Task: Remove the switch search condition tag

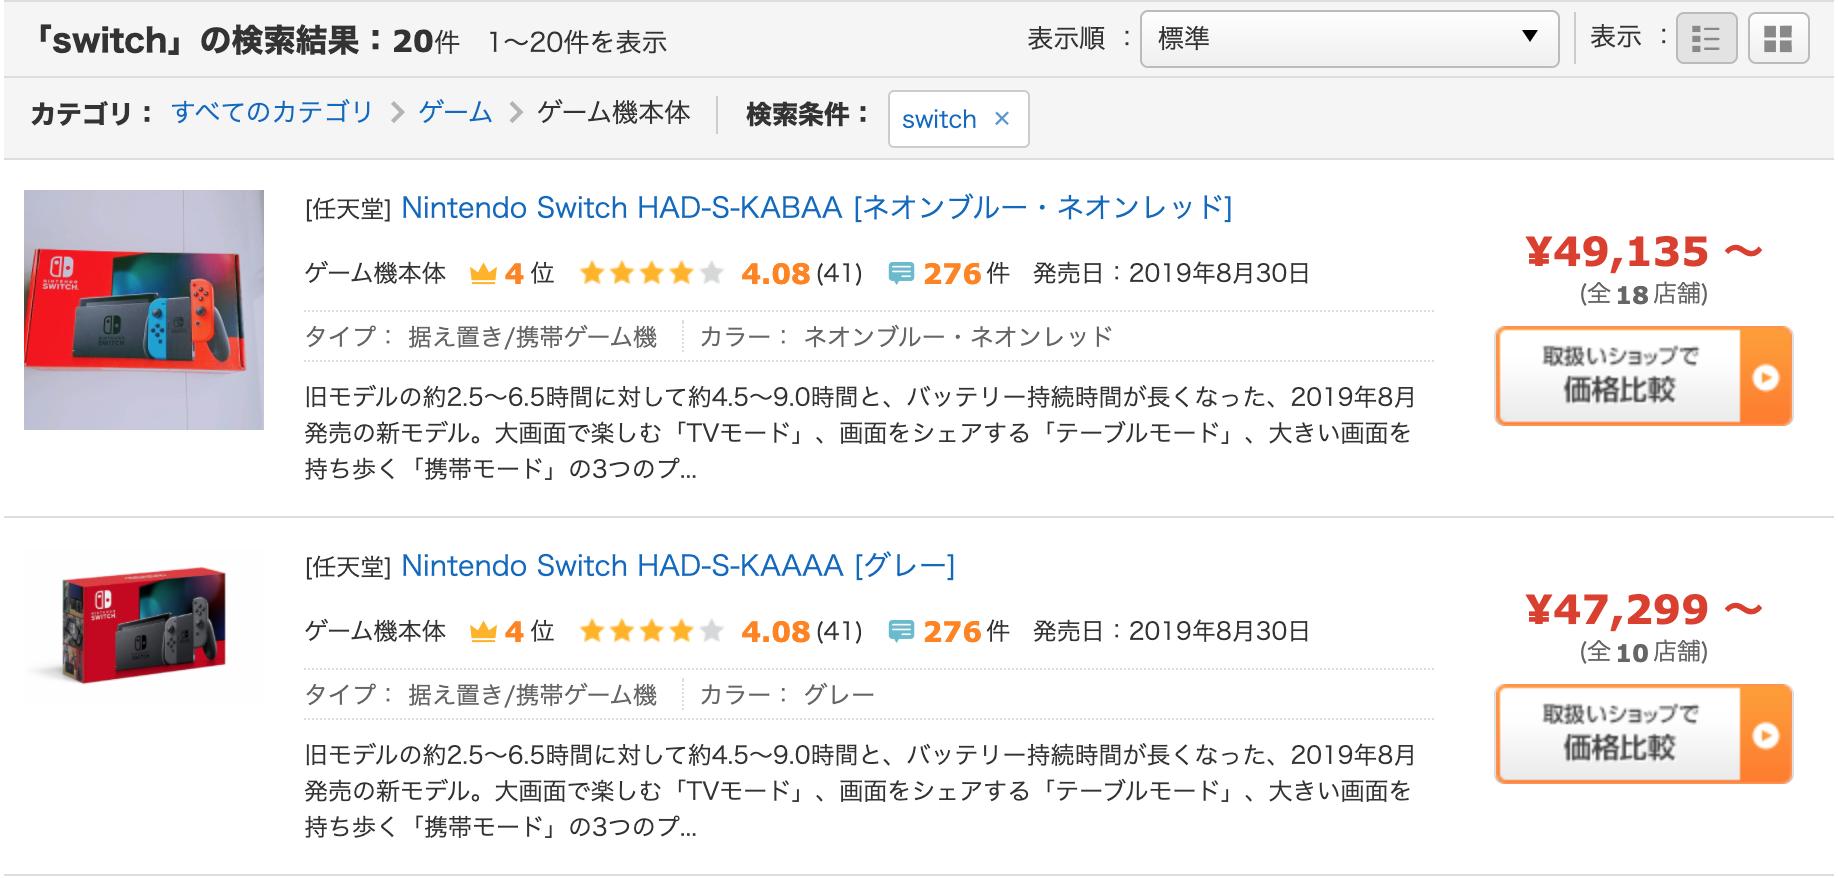Action: (x=1002, y=119)
